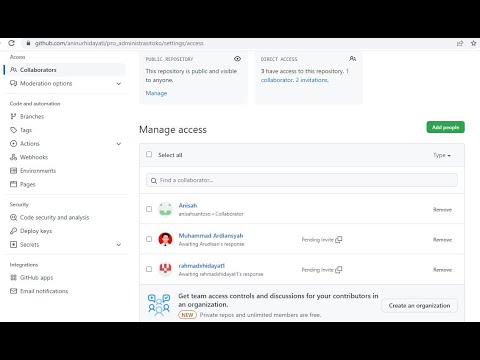The height and width of the screenshot is (360, 480).
Task: Click the Actions play icon
Action: pos(13,144)
